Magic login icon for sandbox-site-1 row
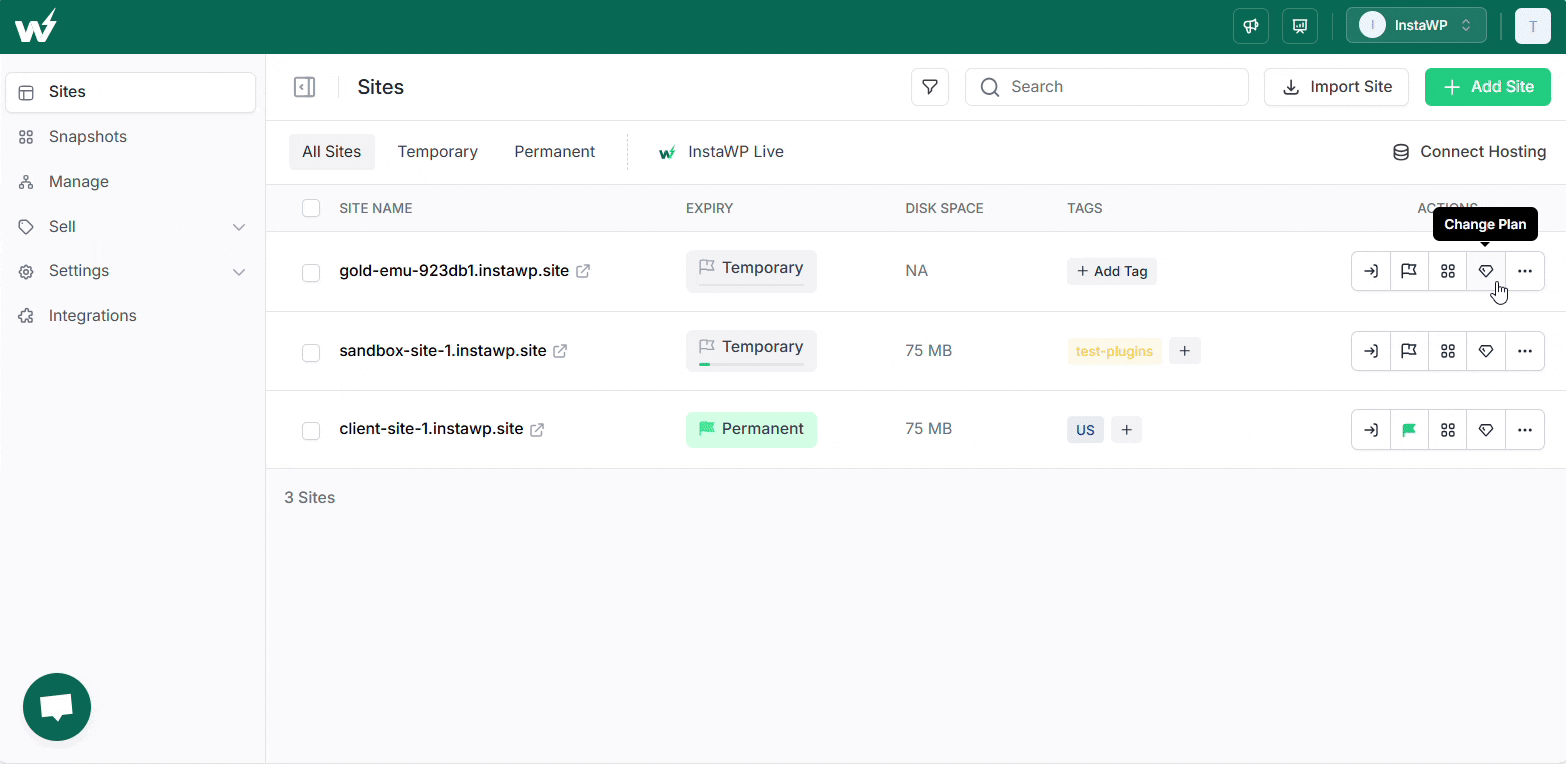Viewport: 1566px width, 764px height. pyautogui.click(x=1371, y=351)
